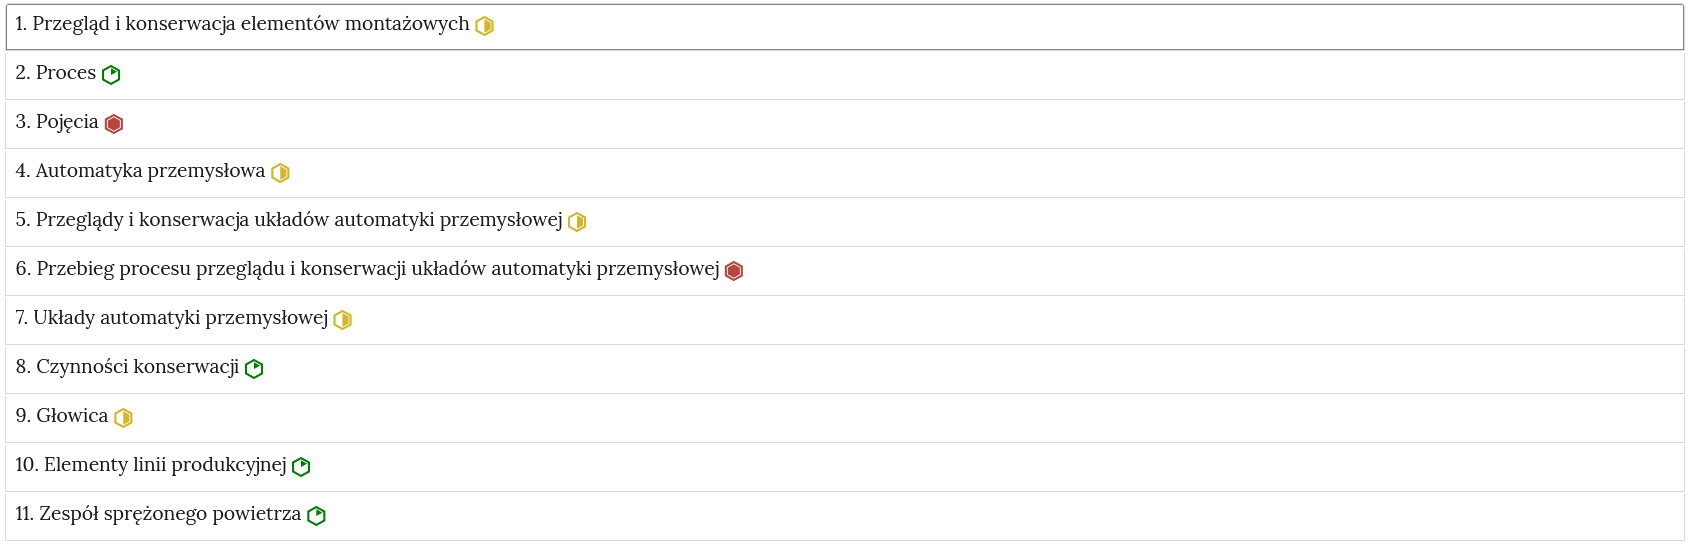Click yellow hexagon icon next to 'Głowica'

[x=123, y=418]
